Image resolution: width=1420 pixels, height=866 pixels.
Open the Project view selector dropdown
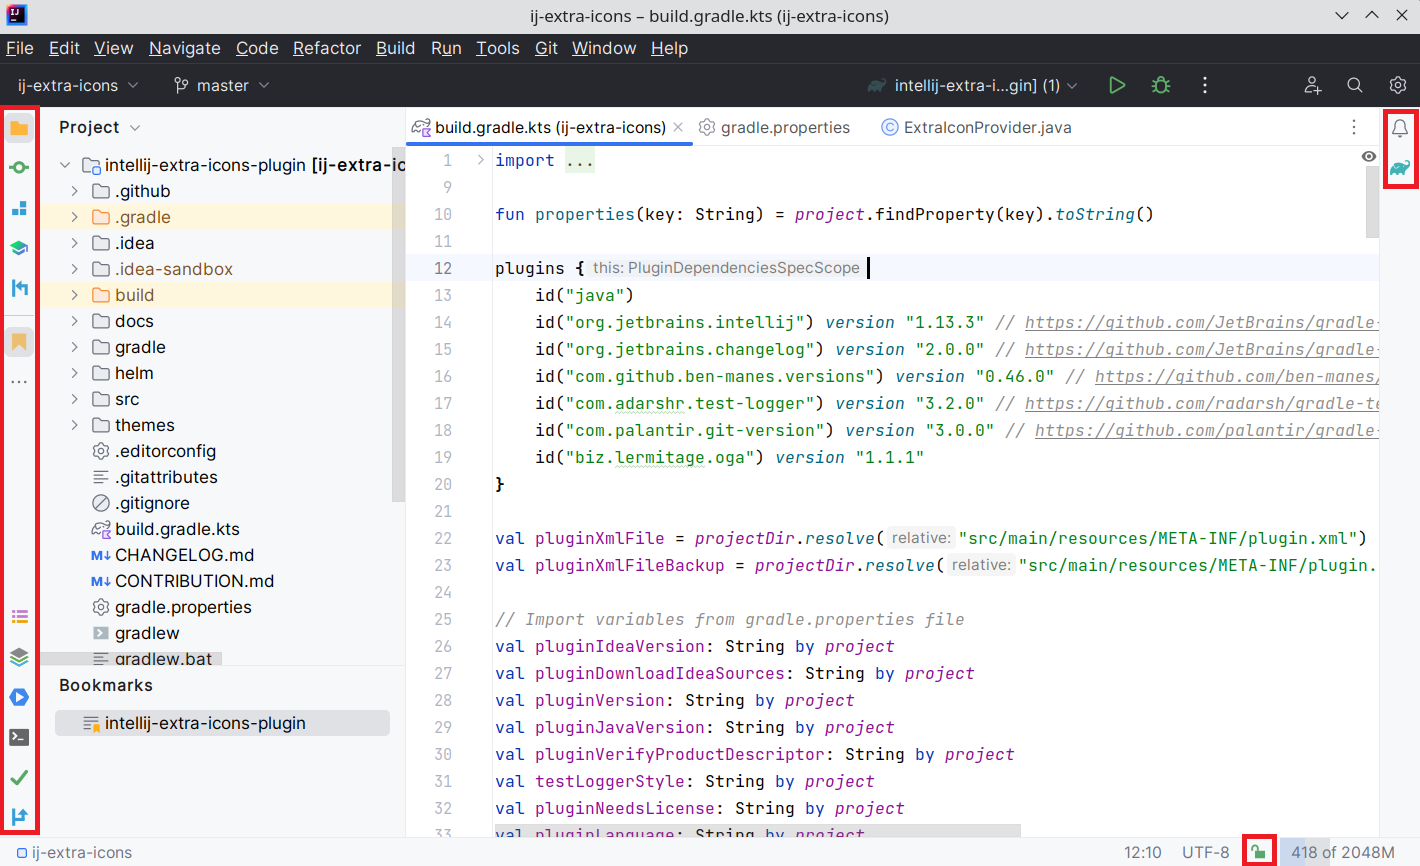point(100,127)
